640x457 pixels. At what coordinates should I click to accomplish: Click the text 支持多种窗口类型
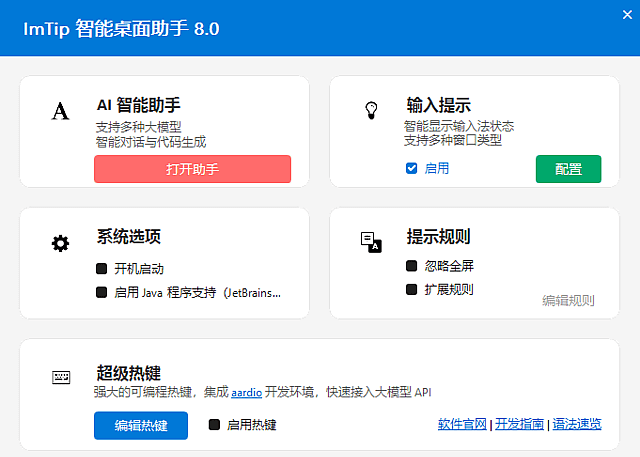(x=453, y=140)
